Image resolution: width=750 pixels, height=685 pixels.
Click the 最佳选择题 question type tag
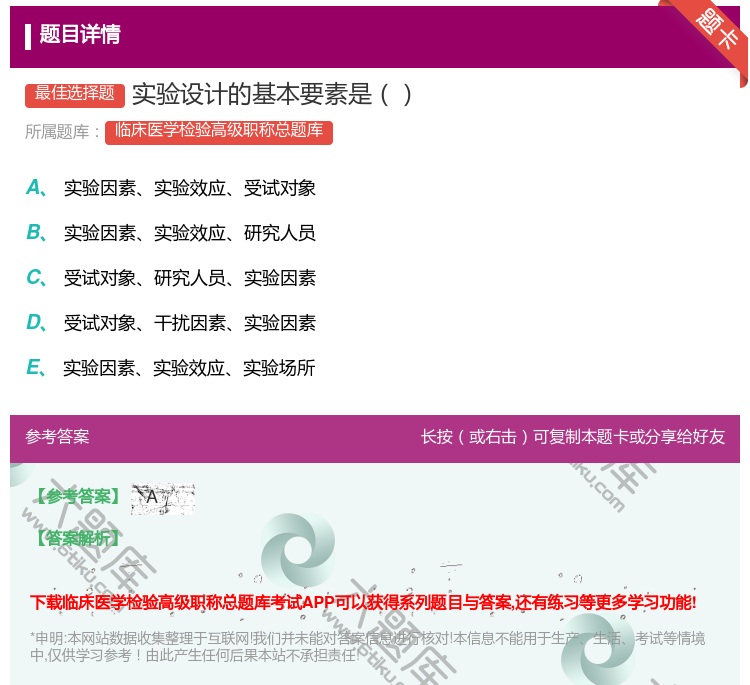[75, 95]
